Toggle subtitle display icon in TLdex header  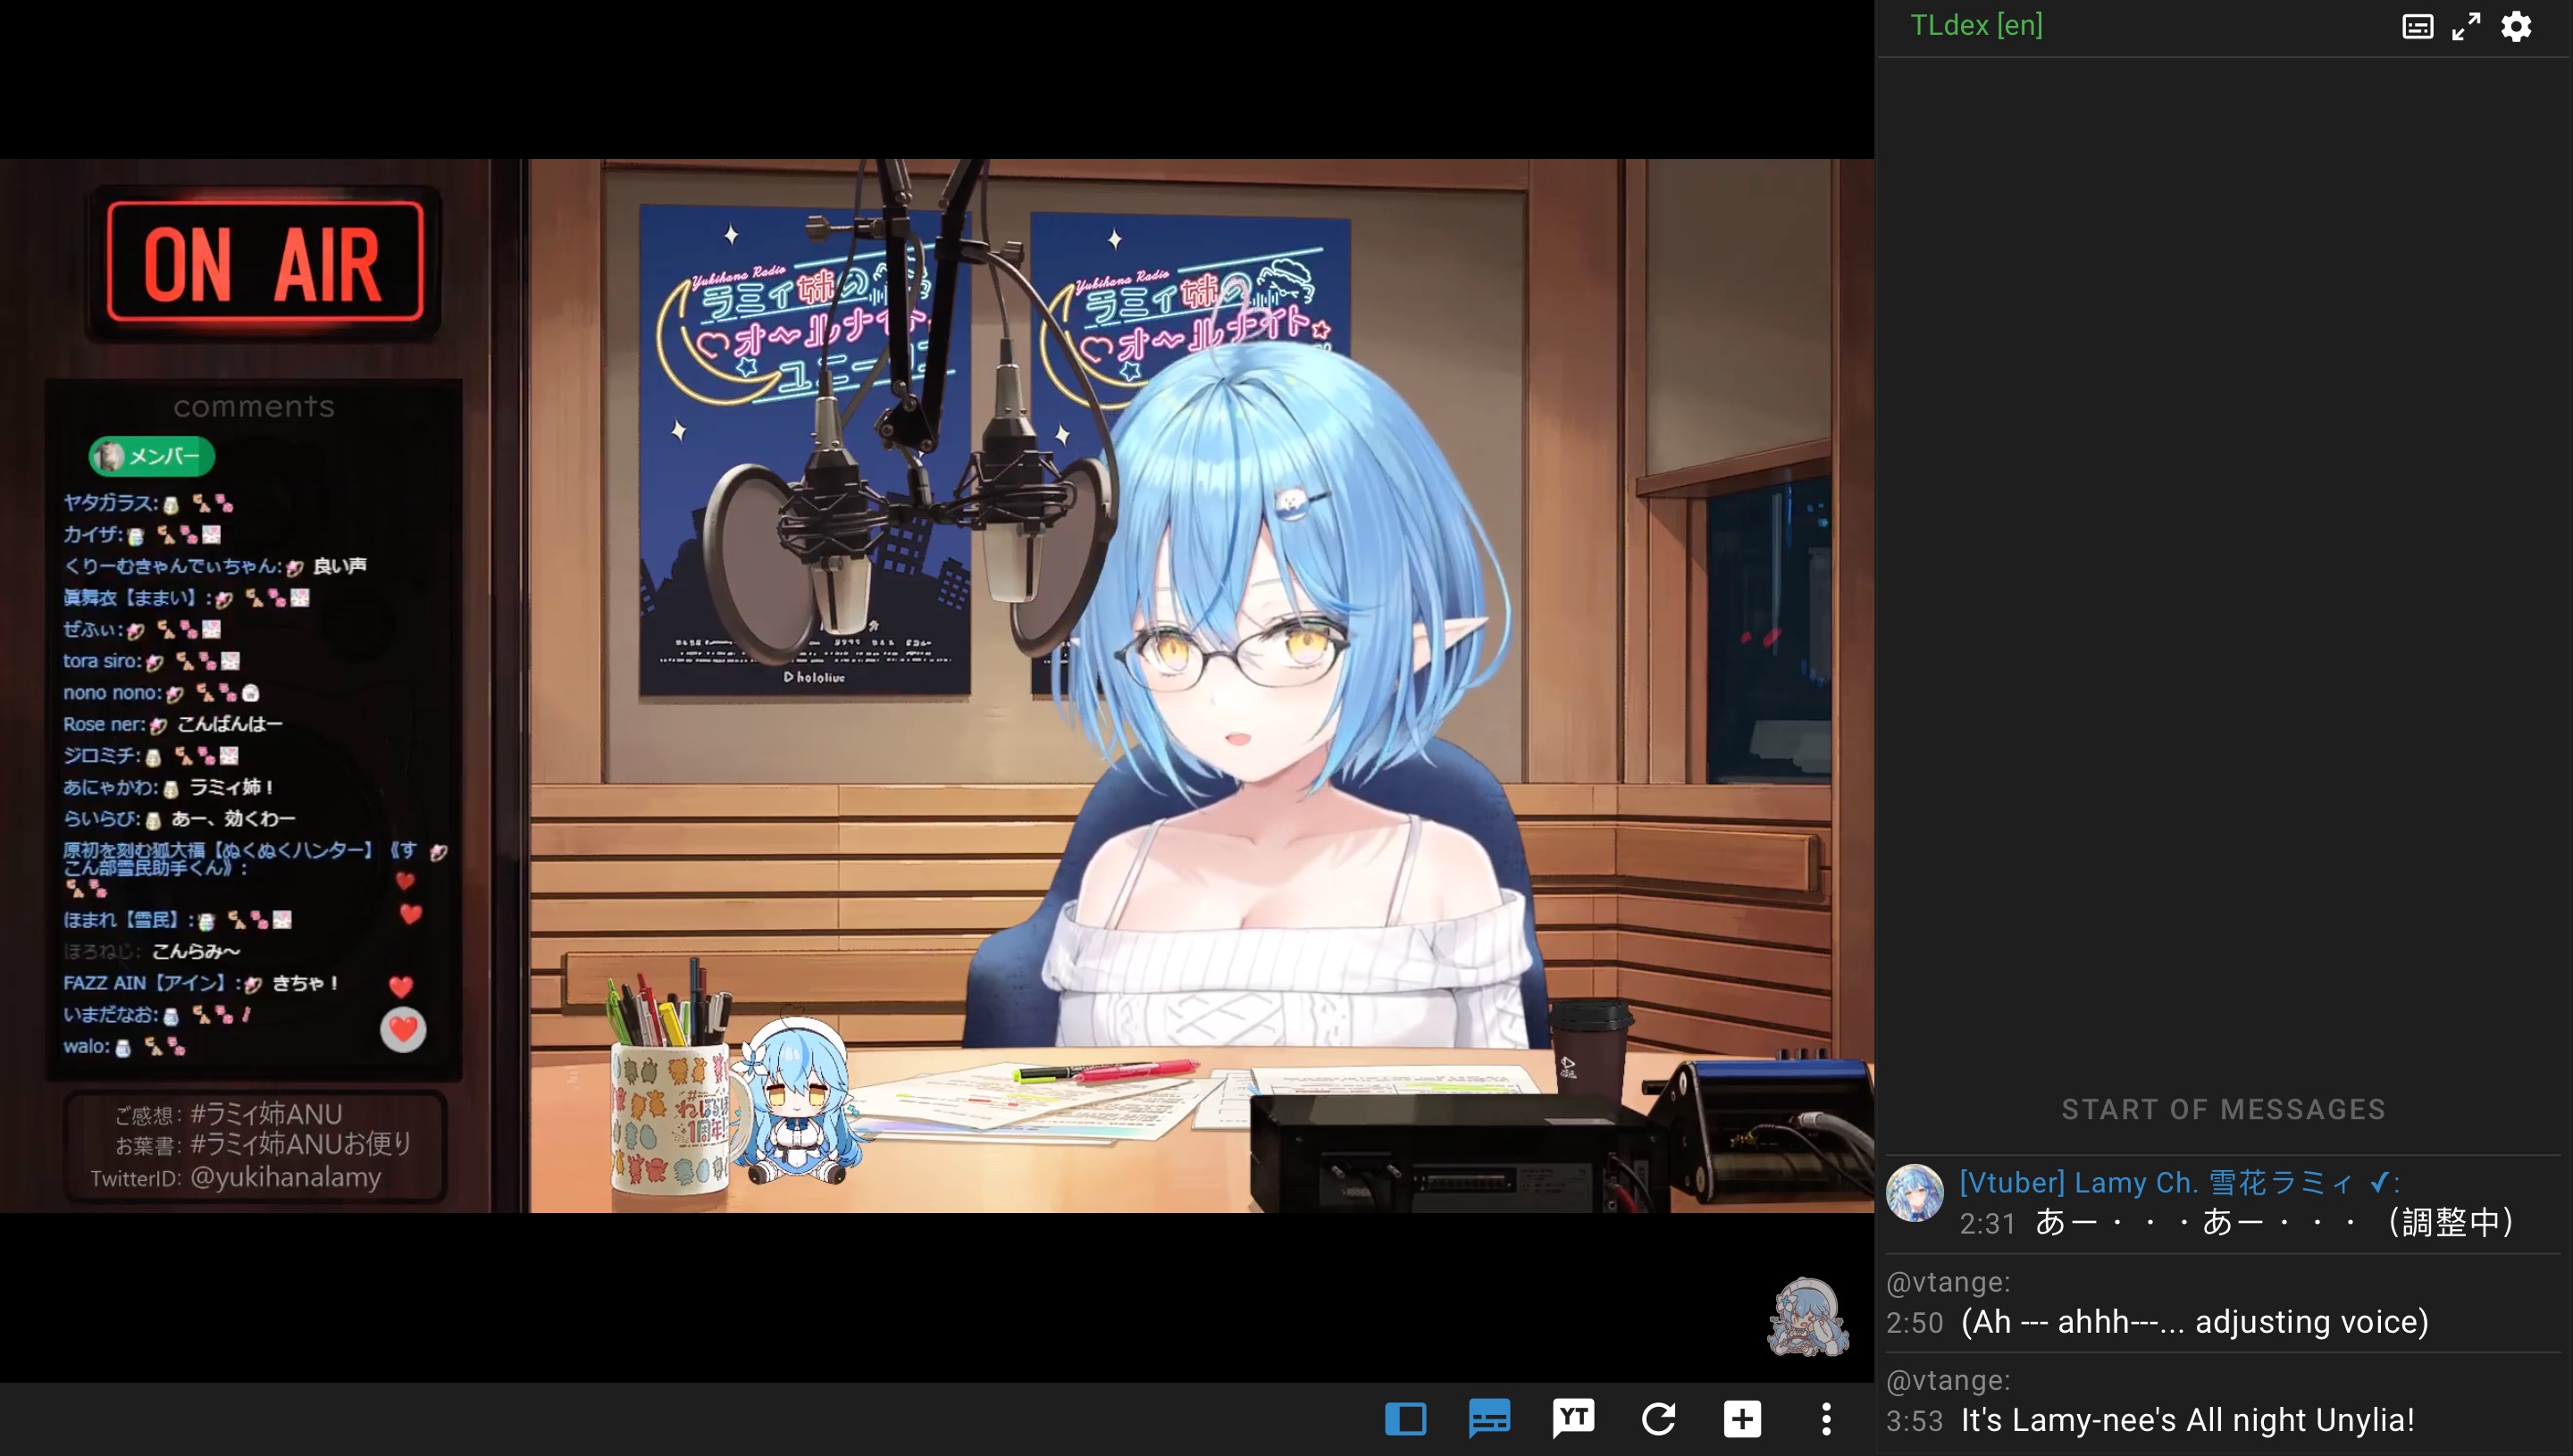pyautogui.click(x=2417, y=26)
